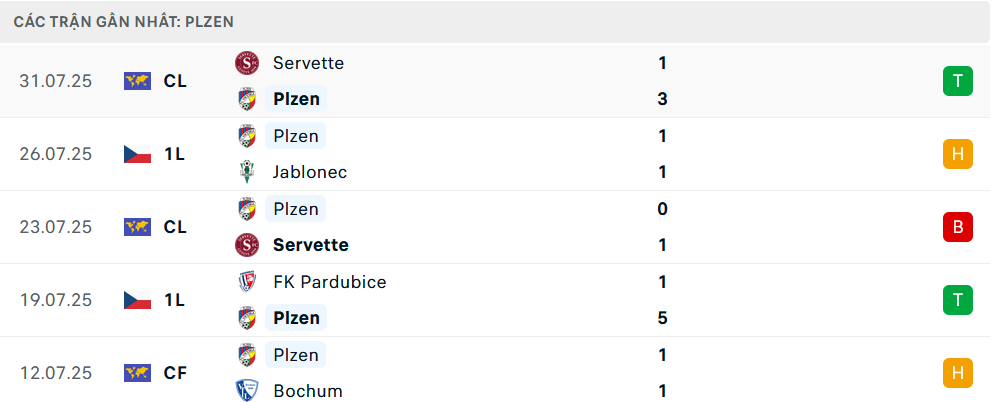Open the Servette team link on 31.07.25
The width and height of the screenshot is (992, 402).
pos(309,63)
